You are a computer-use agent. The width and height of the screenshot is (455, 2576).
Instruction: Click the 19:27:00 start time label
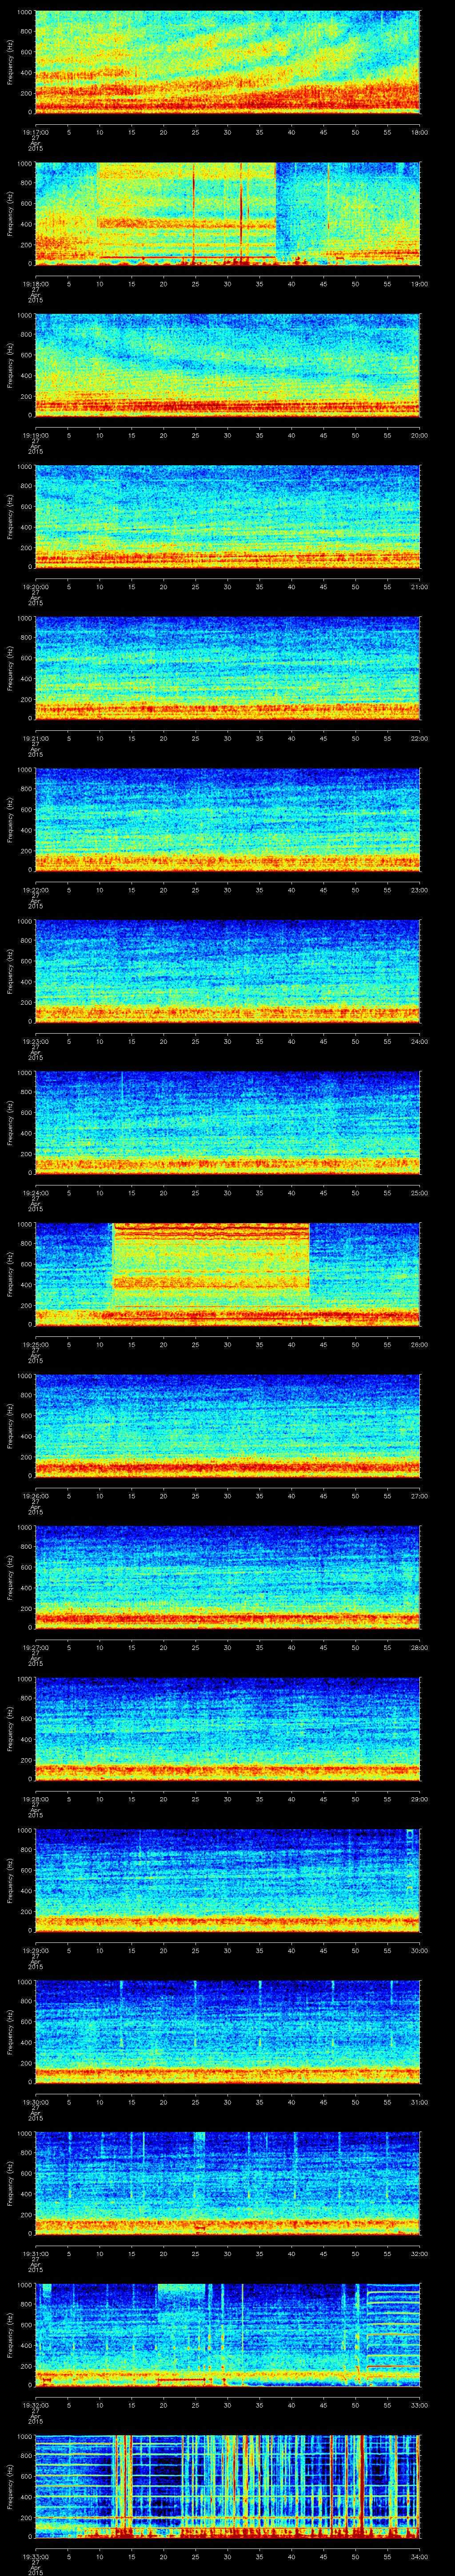pos(35,1647)
